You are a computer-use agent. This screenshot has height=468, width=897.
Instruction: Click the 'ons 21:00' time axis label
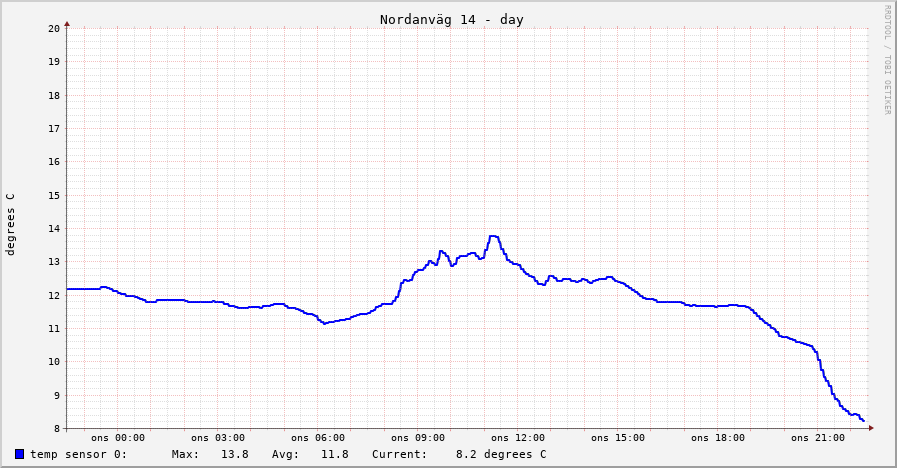(818, 438)
